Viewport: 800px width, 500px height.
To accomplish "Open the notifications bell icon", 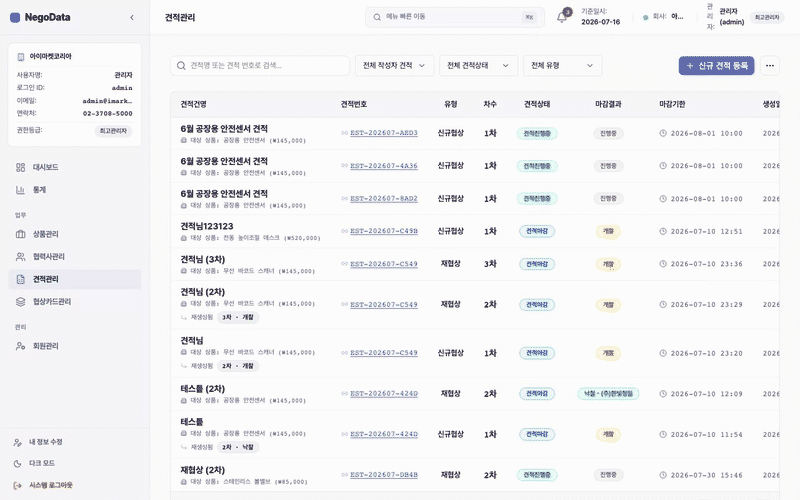I will (562, 17).
